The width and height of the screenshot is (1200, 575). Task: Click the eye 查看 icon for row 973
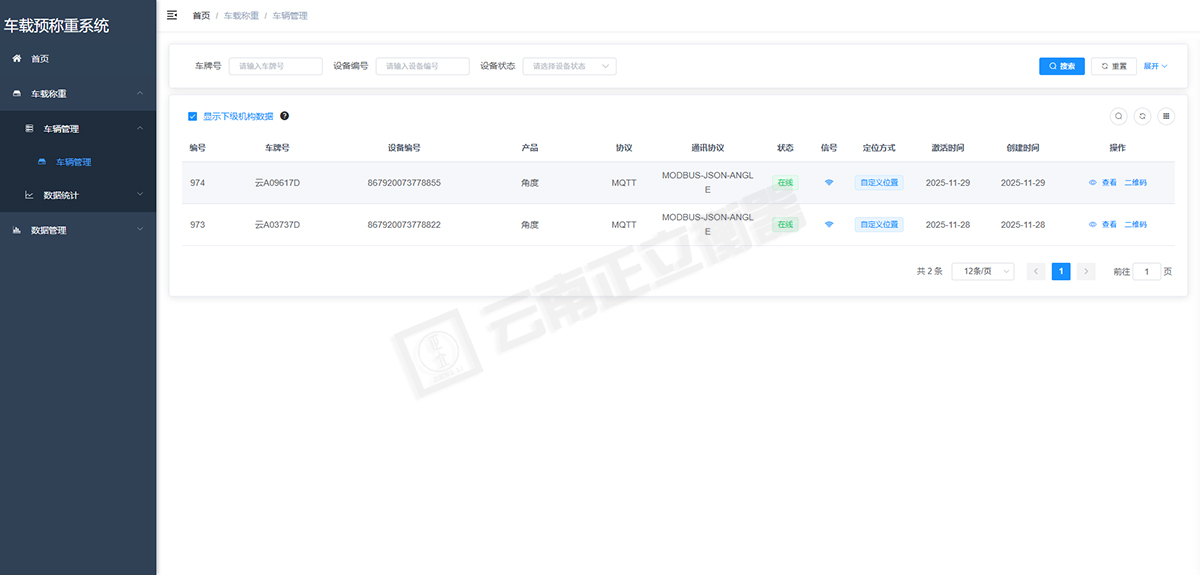coord(1093,225)
